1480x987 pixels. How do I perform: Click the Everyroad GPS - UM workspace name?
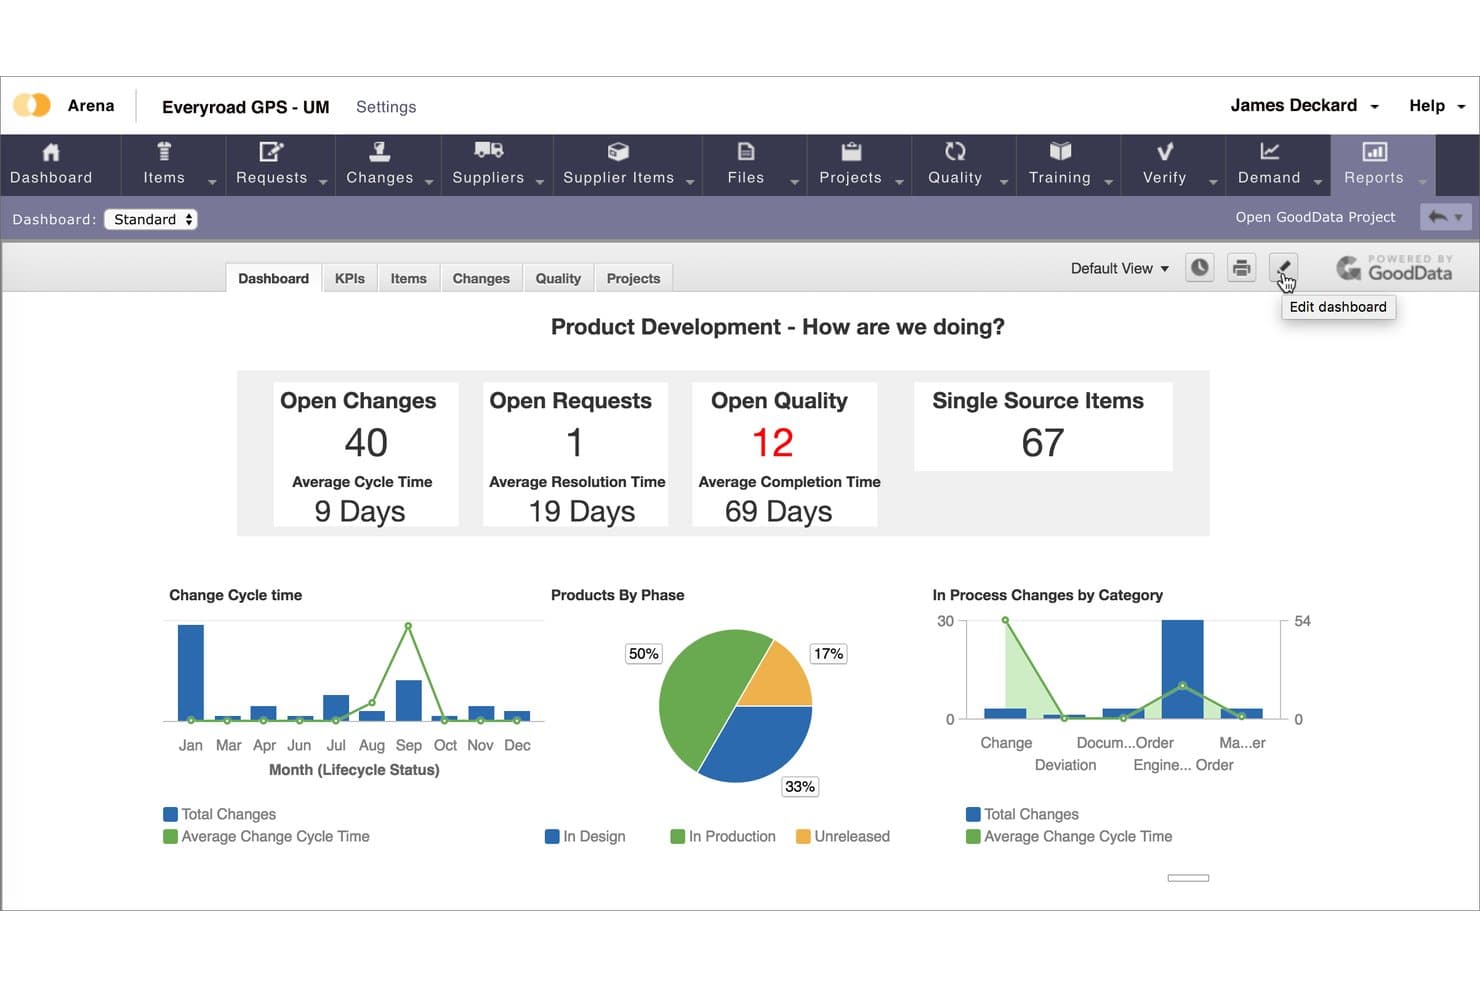(246, 107)
